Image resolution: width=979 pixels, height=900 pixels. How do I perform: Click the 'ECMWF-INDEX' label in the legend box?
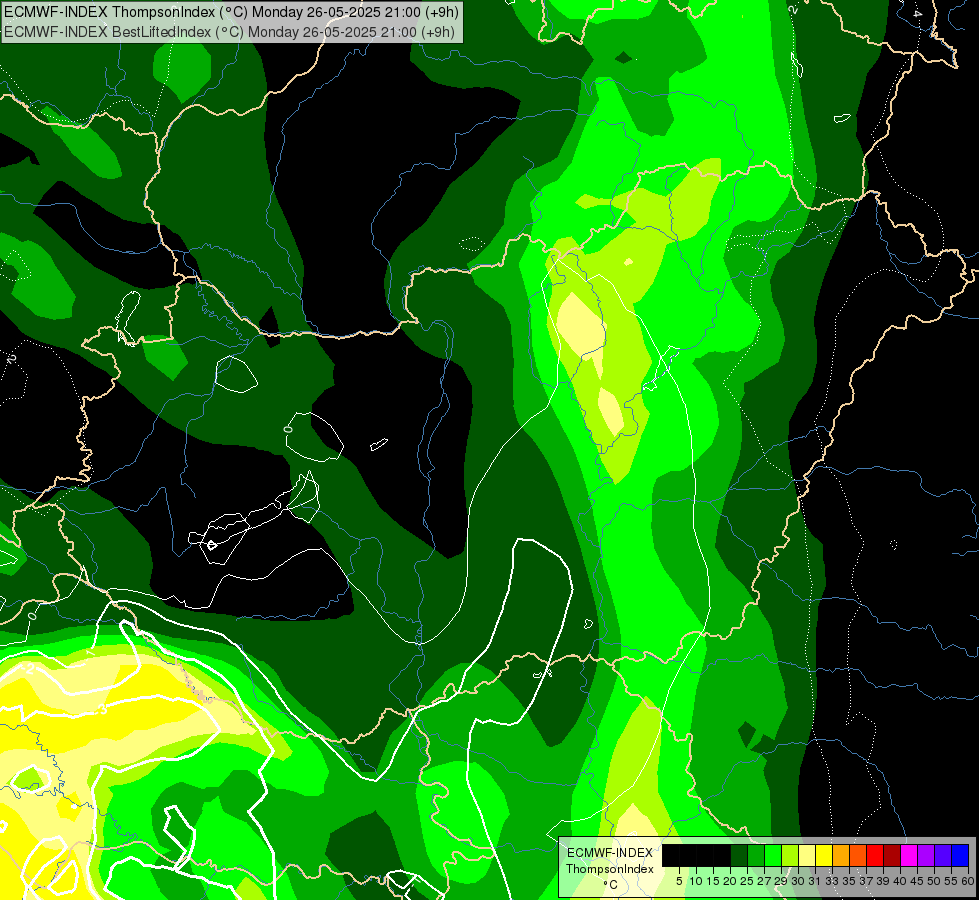point(610,853)
